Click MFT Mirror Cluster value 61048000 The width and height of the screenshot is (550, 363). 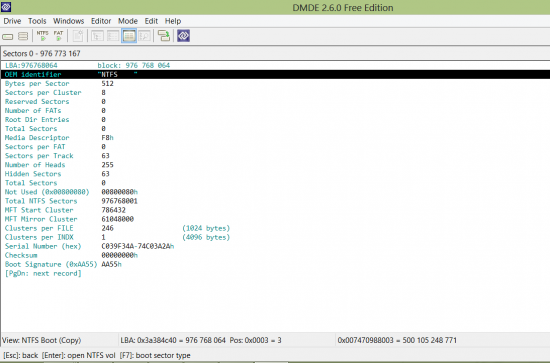pyautogui.click(x=118, y=219)
